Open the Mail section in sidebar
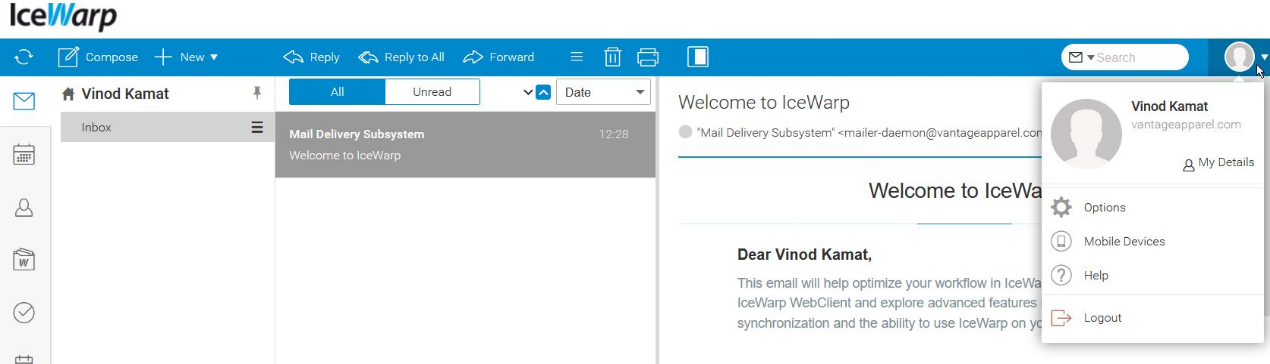Viewport: 1270px width, 364px height. [x=24, y=101]
